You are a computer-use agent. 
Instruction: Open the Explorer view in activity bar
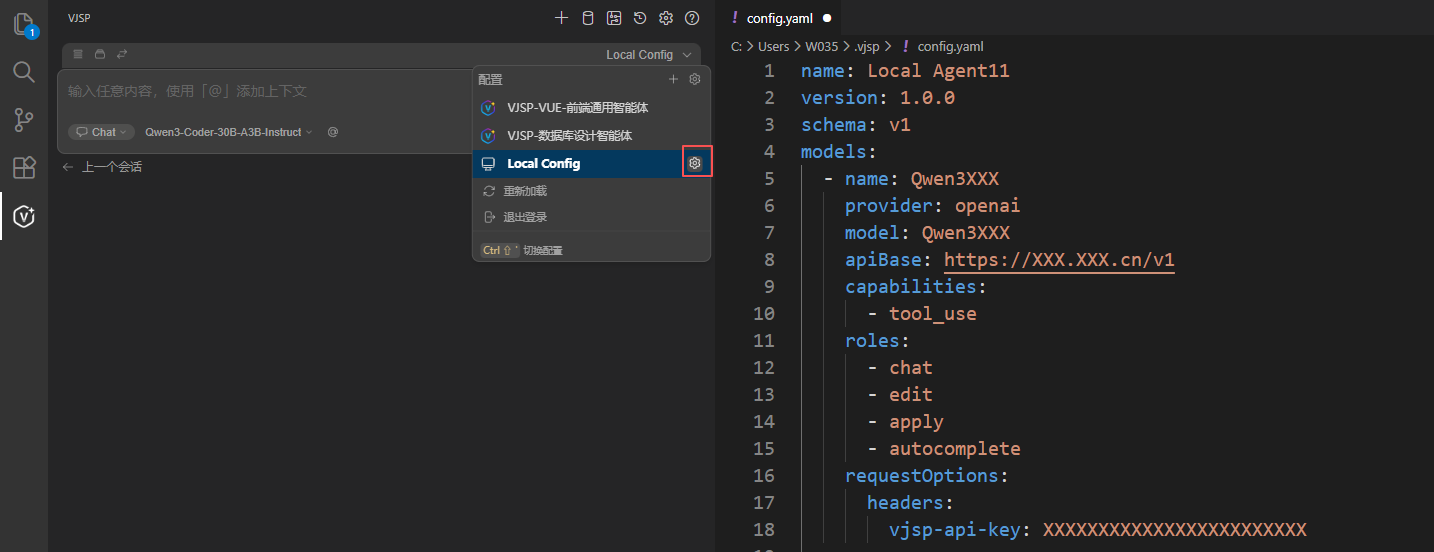pos(24,24)
